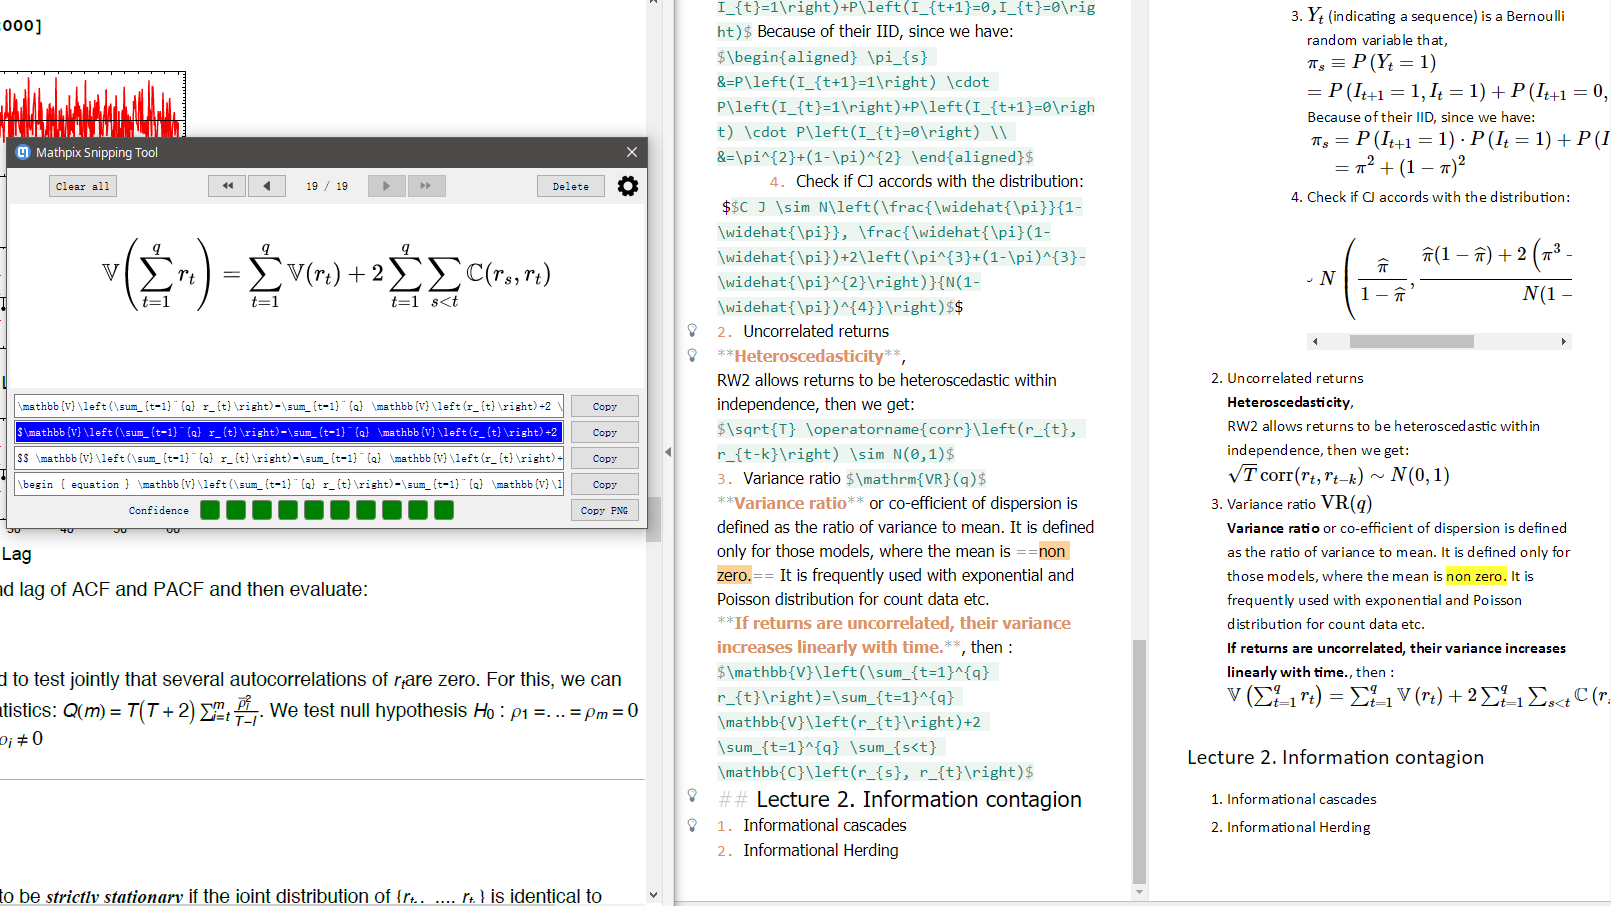Click the $$ display-math LaTeX field
The width and height of the screenshot is (1611, 906).
(x=289, y=459)
